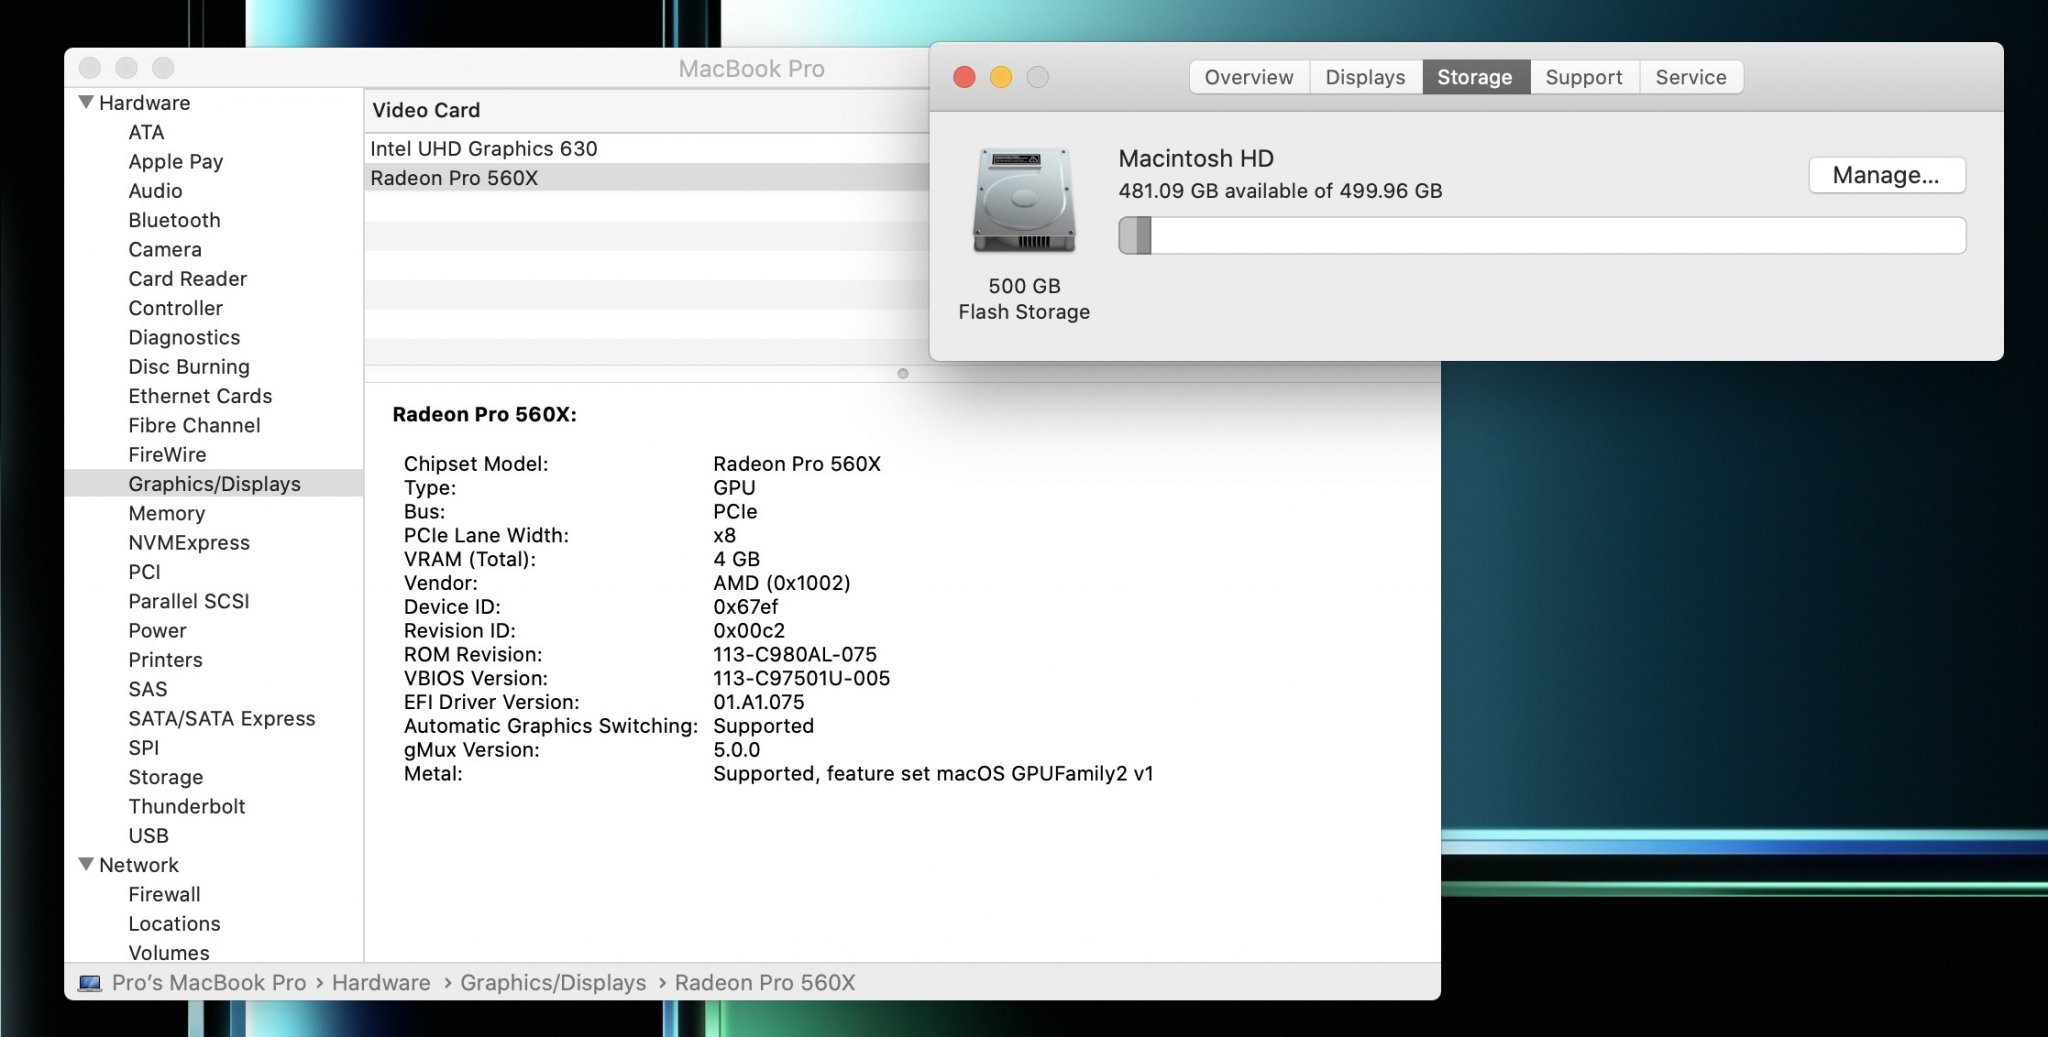
Task: Select Ethernet Cards in the sidebar
Action: (200, 396)
